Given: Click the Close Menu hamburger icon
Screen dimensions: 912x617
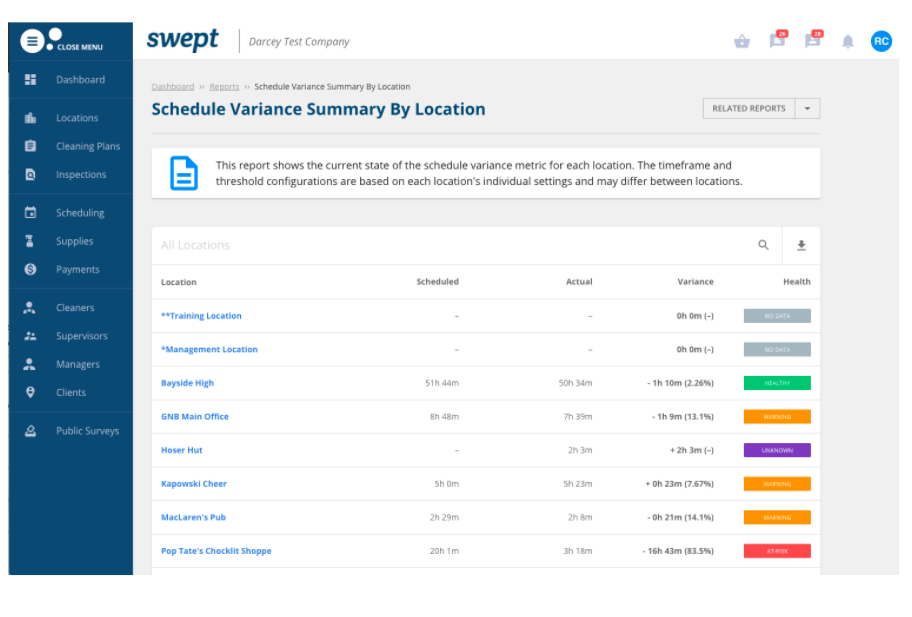Looking at the screenshot, I should (33, 41).
